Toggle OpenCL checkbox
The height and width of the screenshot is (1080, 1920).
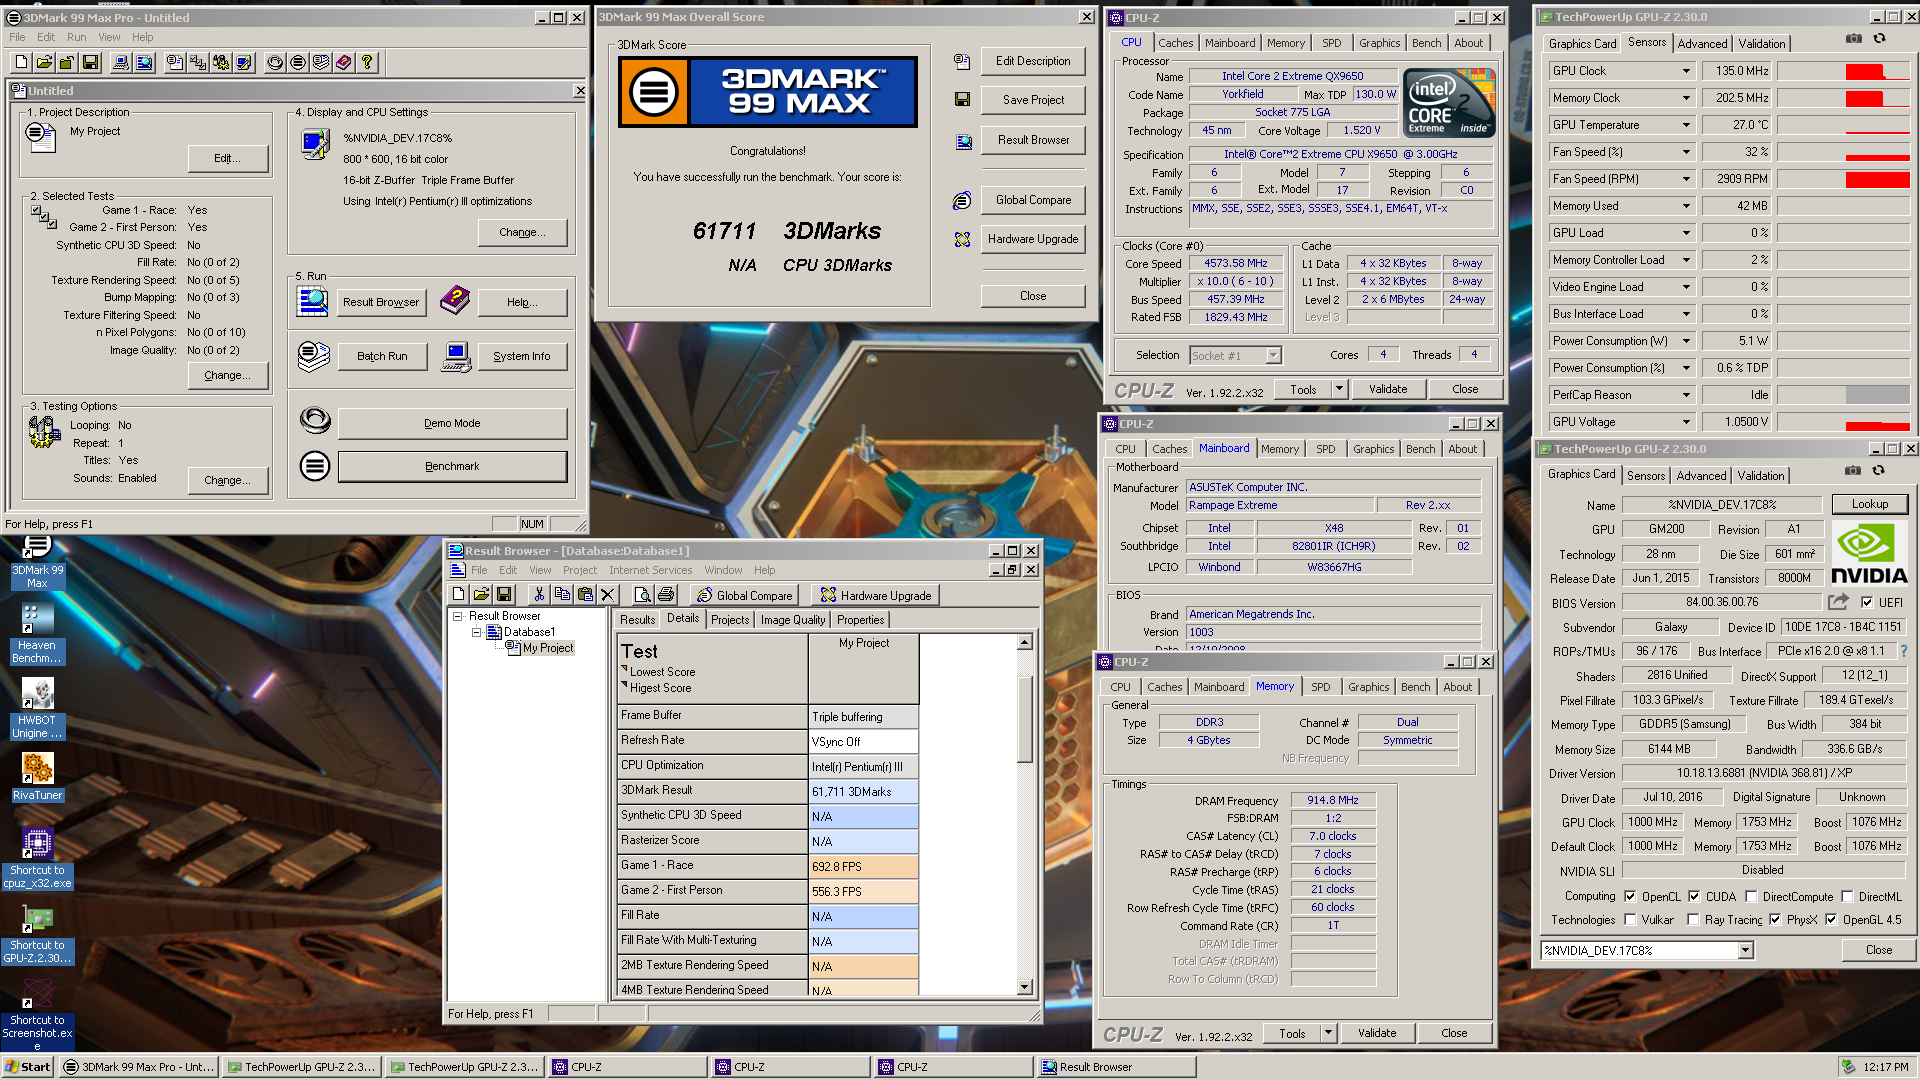pos(1630,897)
